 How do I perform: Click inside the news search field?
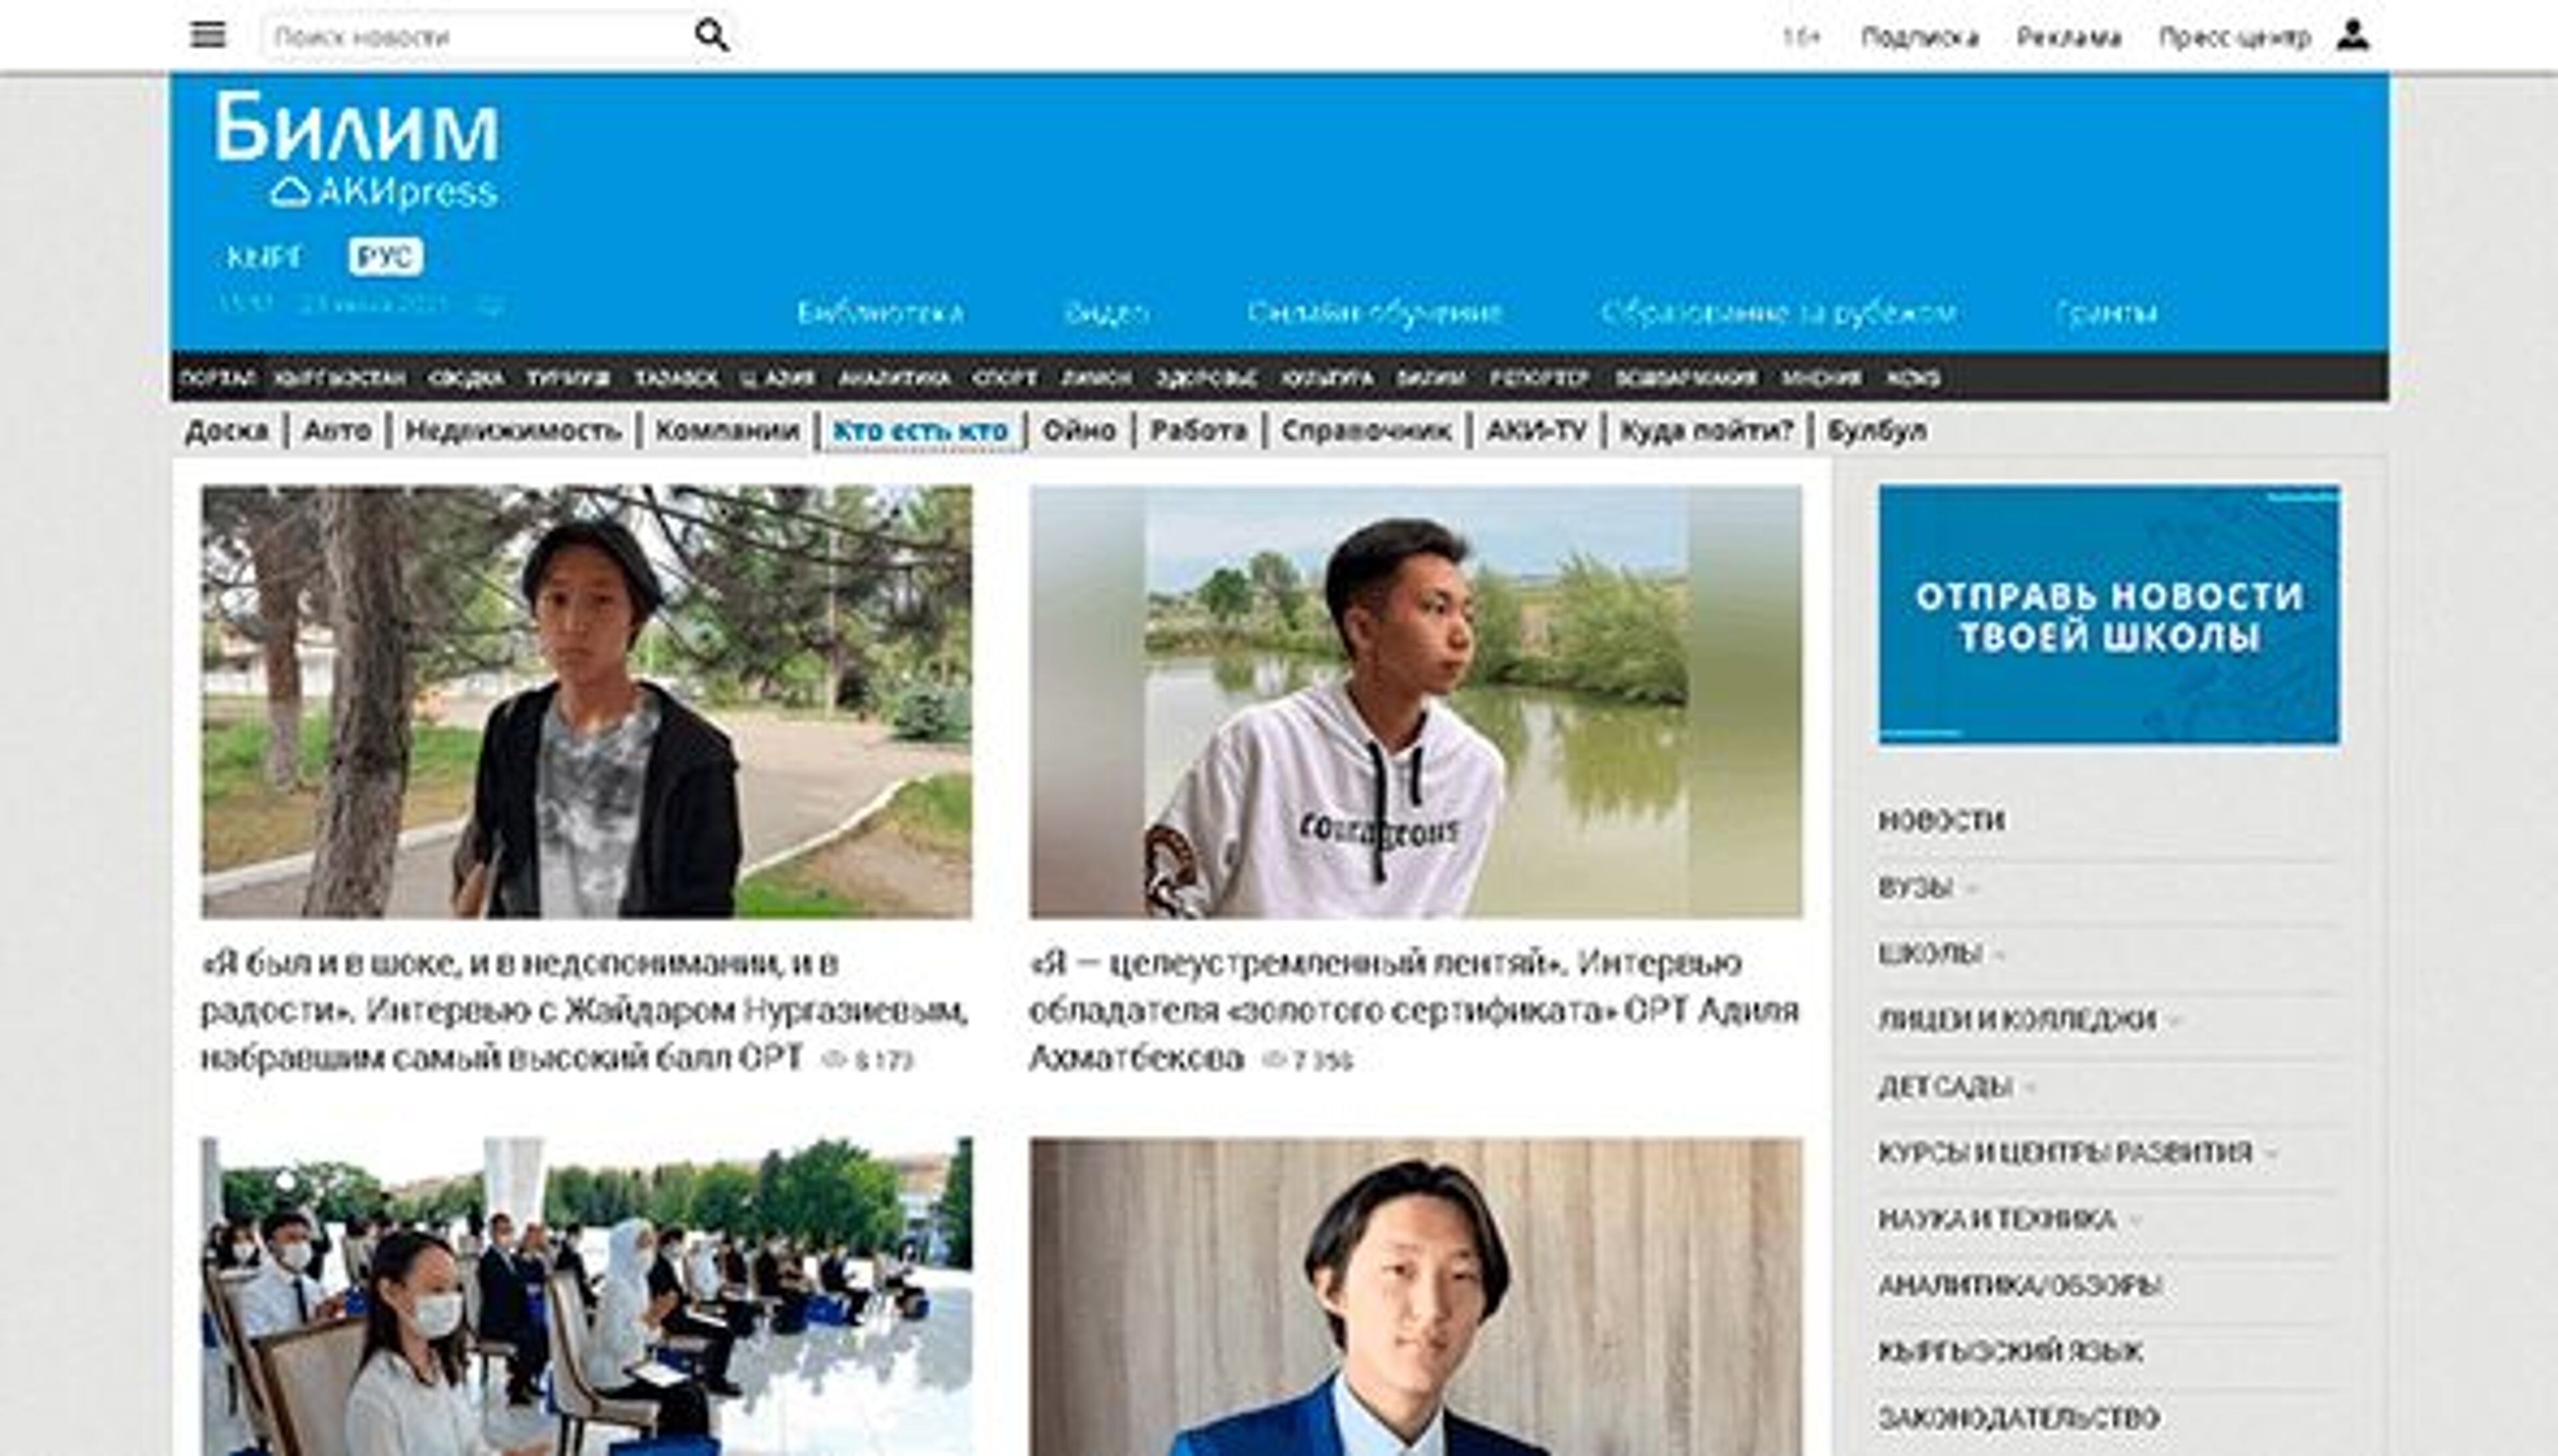pyautogui.click(x=450, y=35)
